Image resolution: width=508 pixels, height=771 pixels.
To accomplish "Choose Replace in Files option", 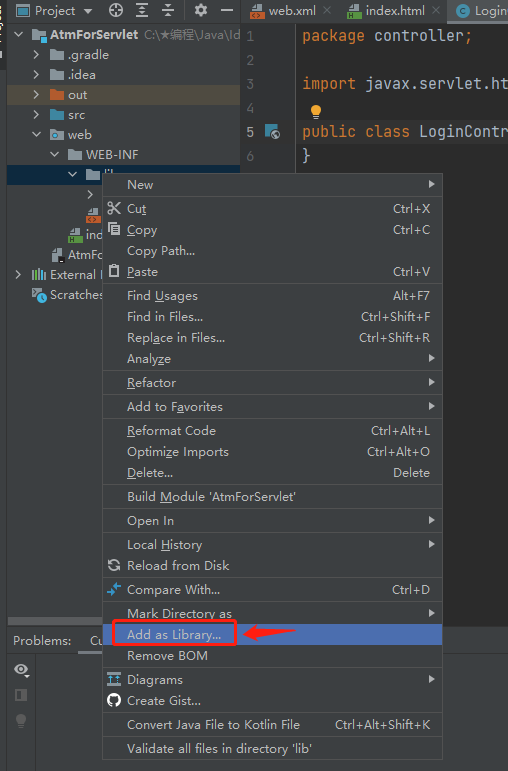I will pyautogui.click(x=272, y=338).
